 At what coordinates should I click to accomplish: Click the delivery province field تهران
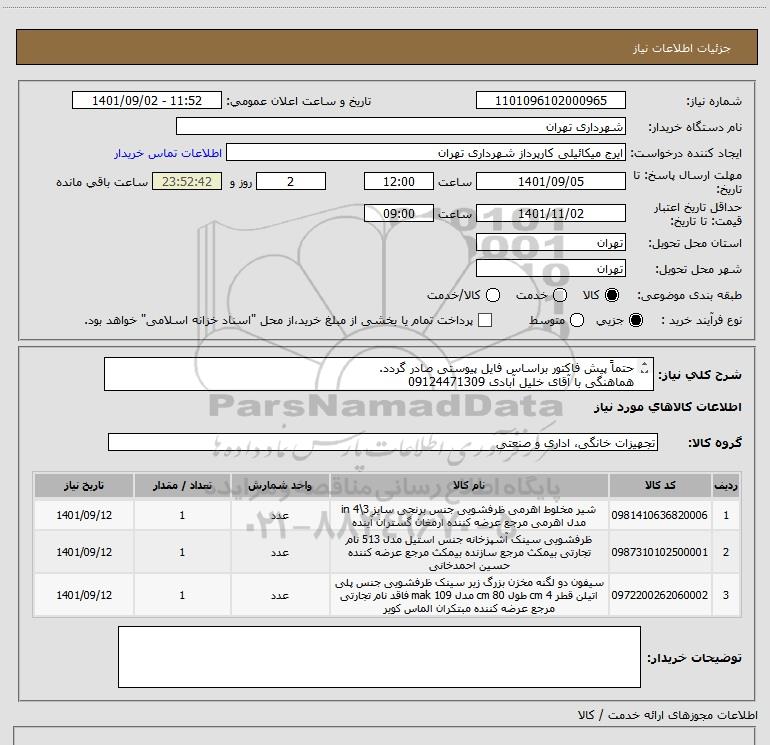coord(550,243)
